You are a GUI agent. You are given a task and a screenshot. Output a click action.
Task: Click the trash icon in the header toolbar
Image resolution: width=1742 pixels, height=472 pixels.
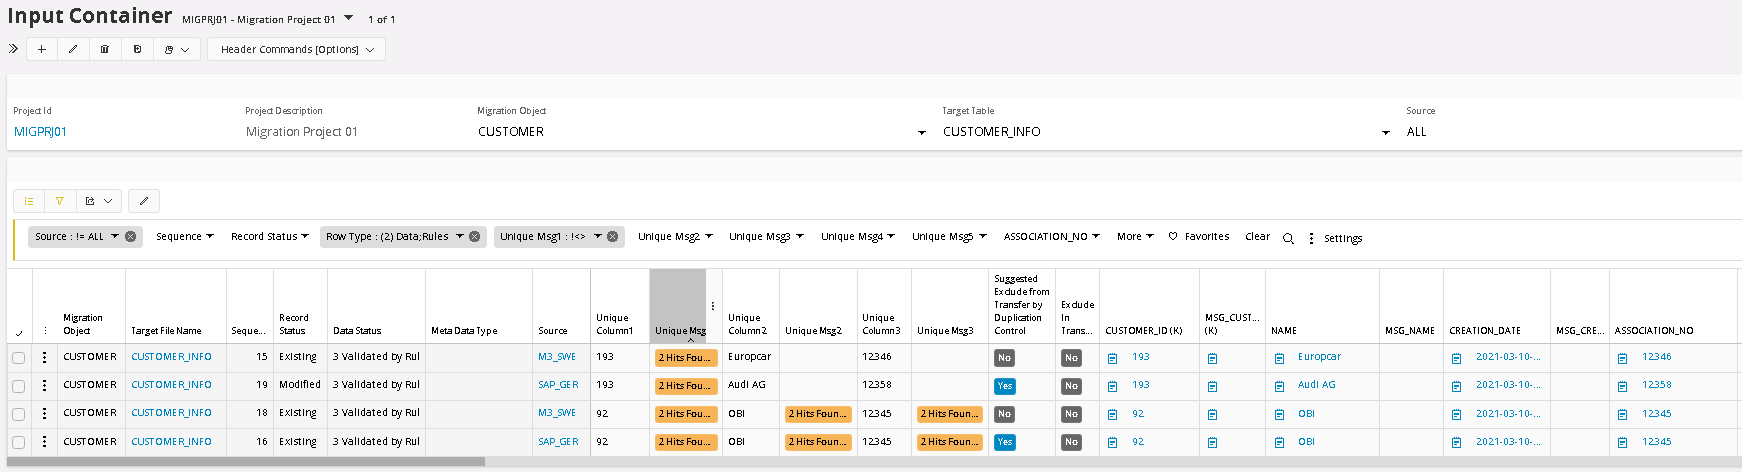[x=105, y=49]
